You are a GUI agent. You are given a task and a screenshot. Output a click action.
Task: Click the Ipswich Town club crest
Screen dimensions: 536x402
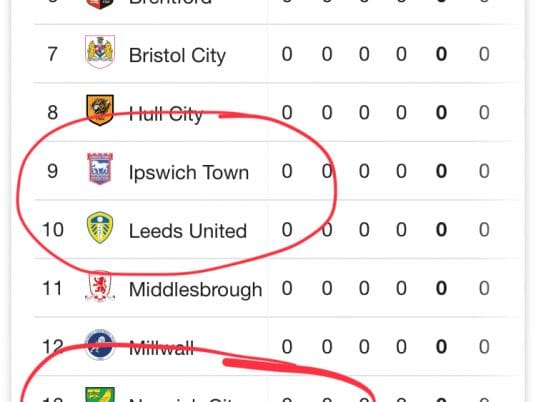[x=100, y=169]
